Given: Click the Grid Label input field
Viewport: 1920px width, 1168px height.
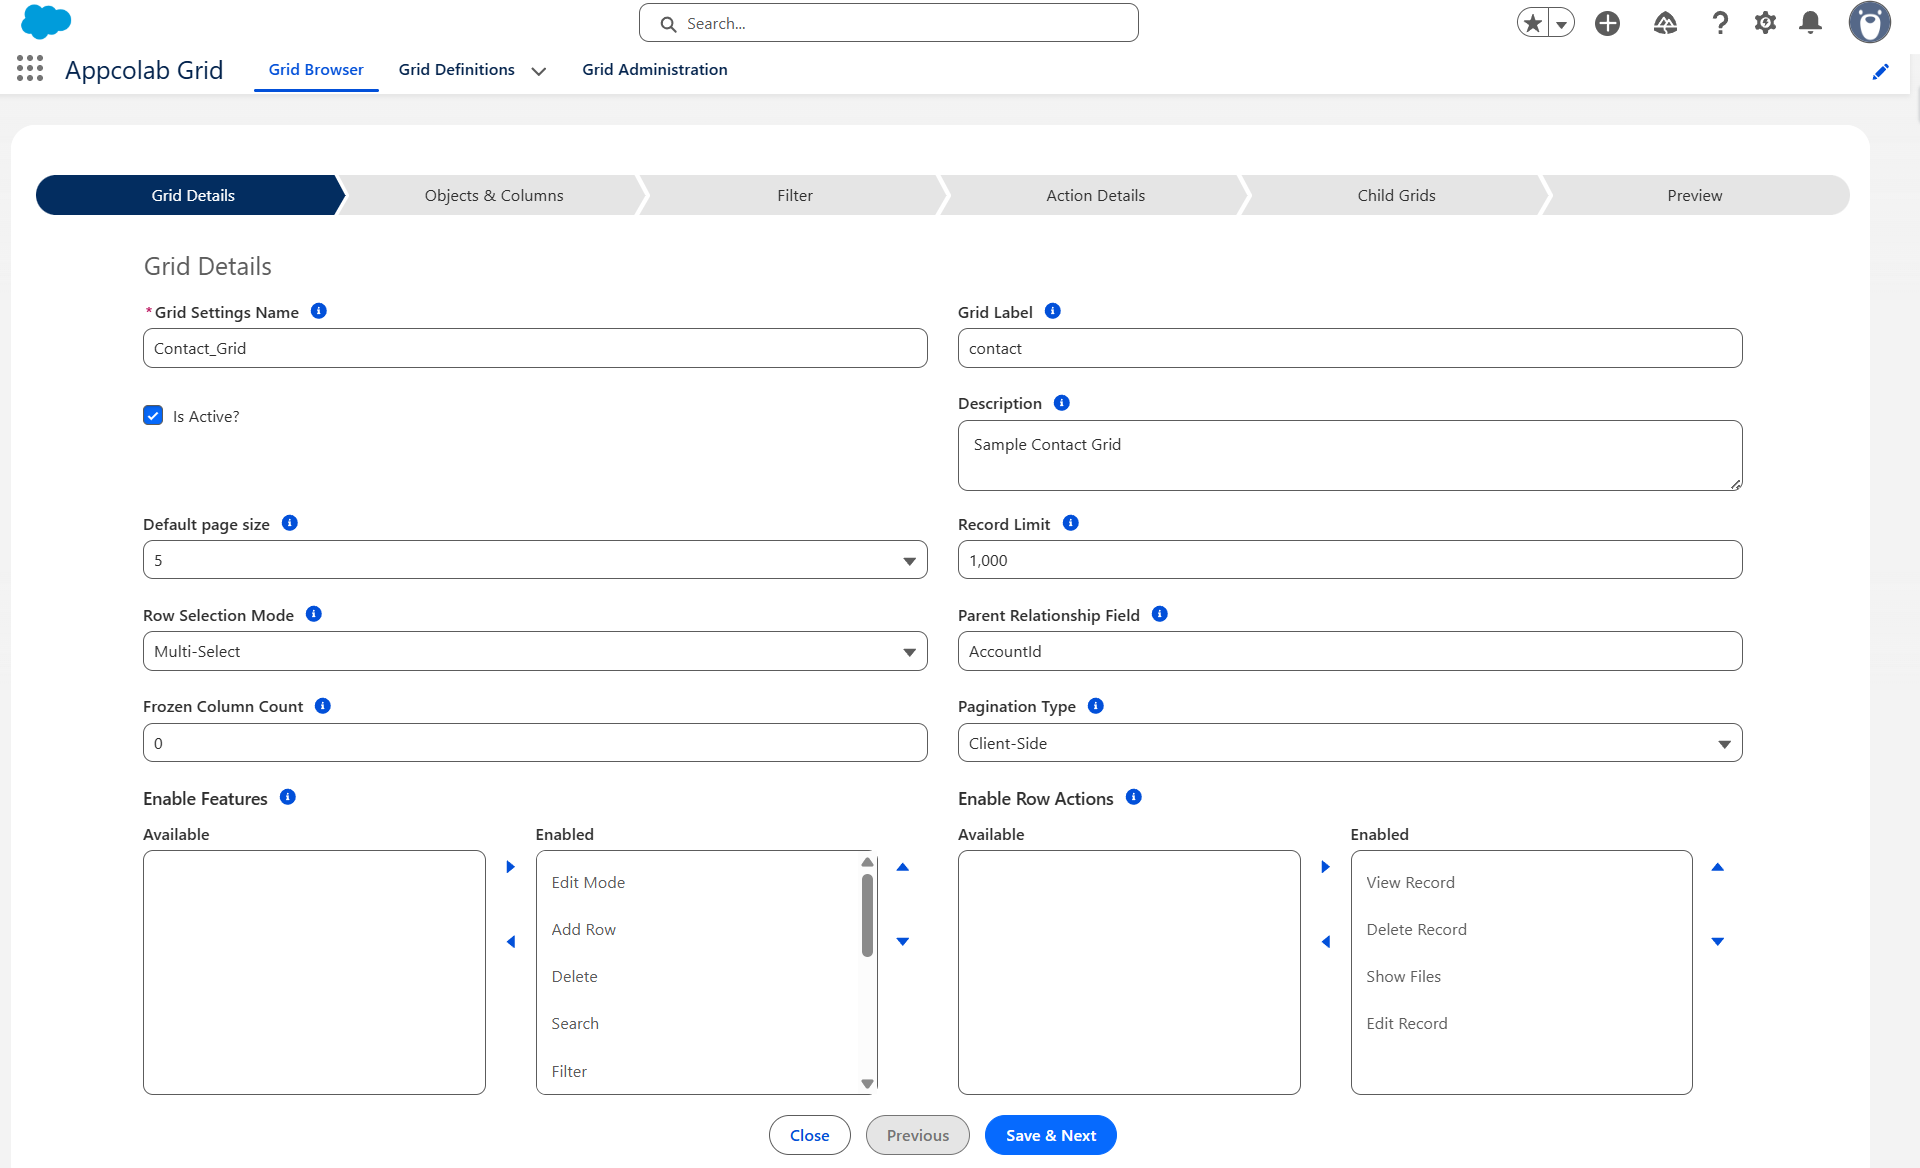Looking at the screenshot, I should (x=1350, y=348).
